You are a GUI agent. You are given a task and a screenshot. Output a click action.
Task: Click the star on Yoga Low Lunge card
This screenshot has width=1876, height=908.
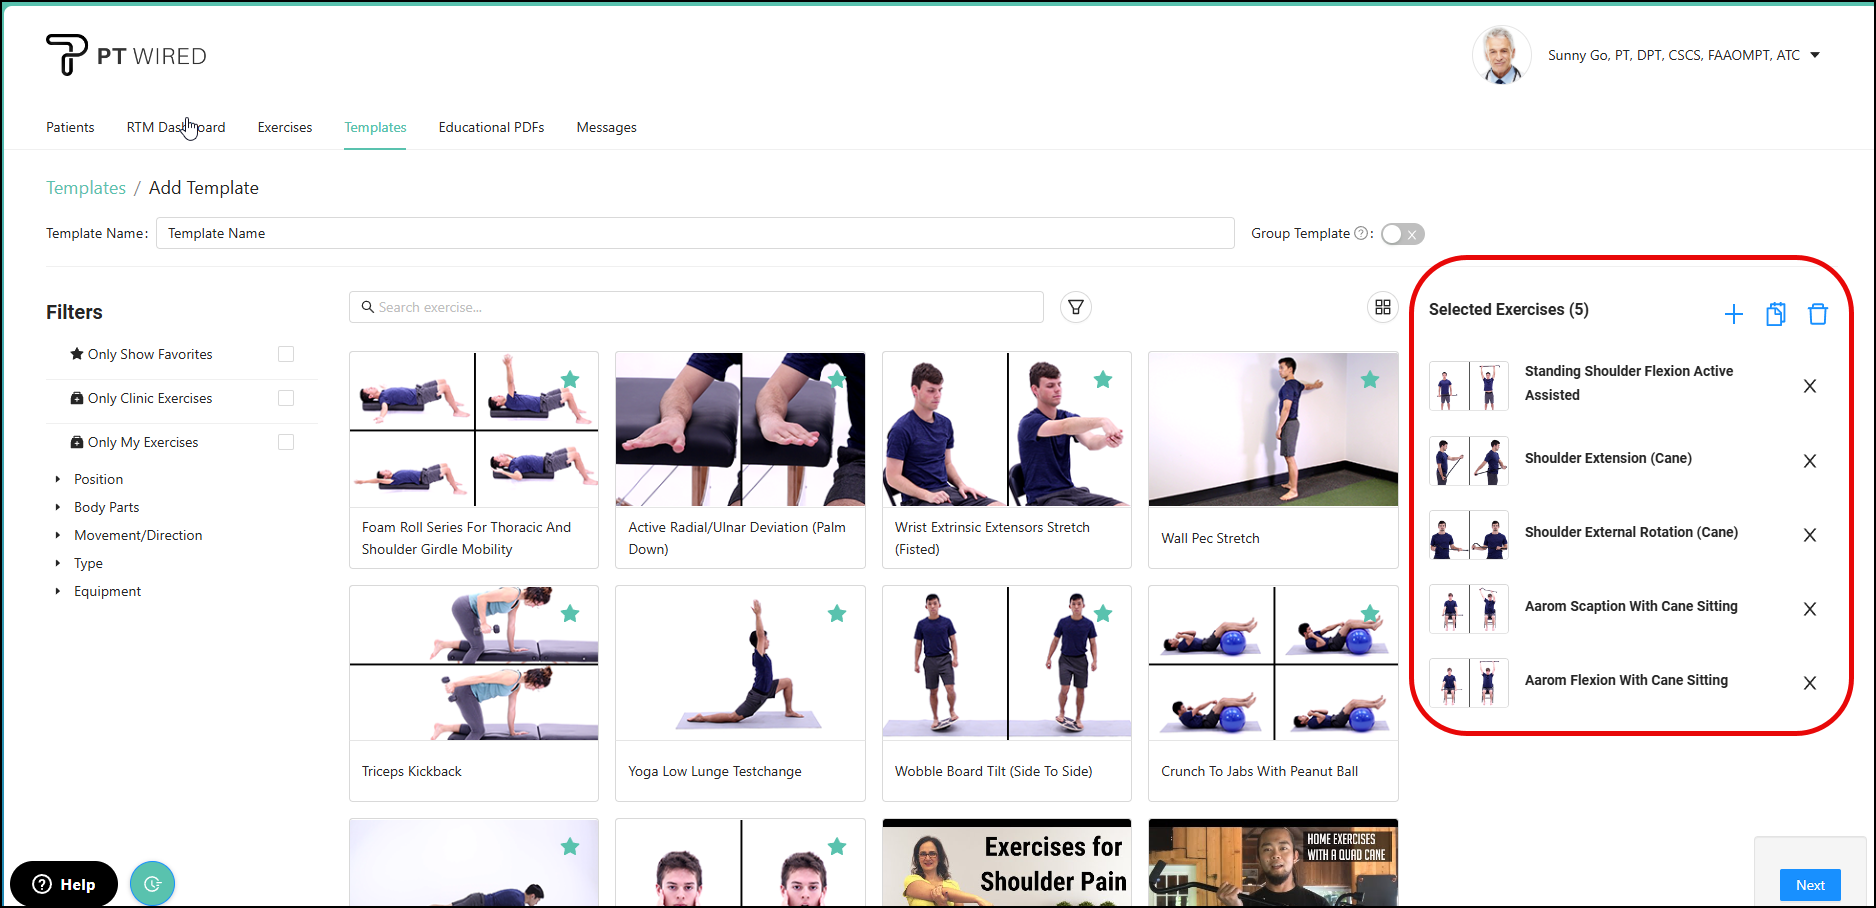pos(837,614)
